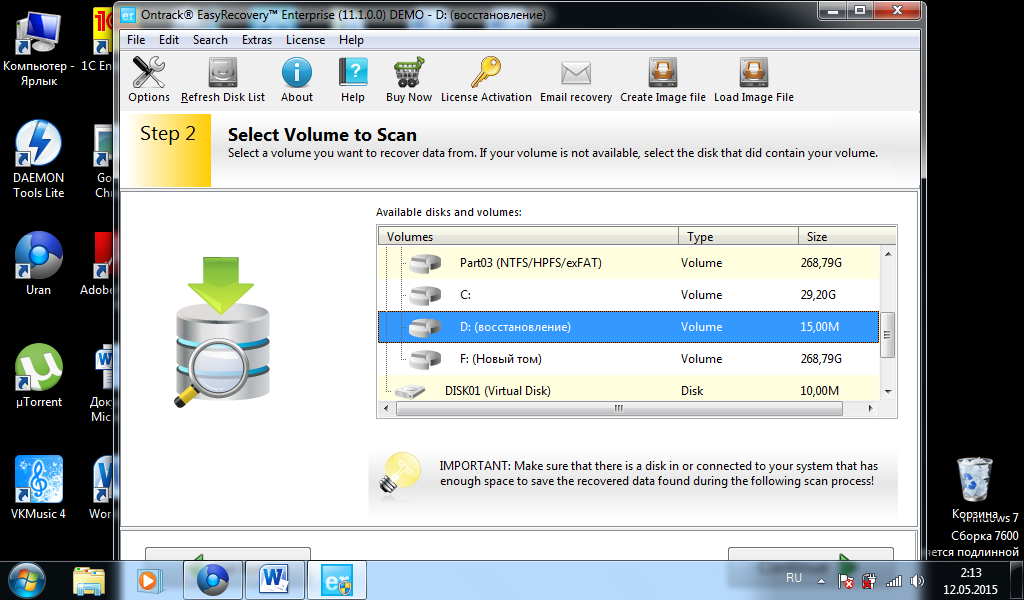Open the media player taskbar icon
Screen dimensions: 1024x600
149,580
